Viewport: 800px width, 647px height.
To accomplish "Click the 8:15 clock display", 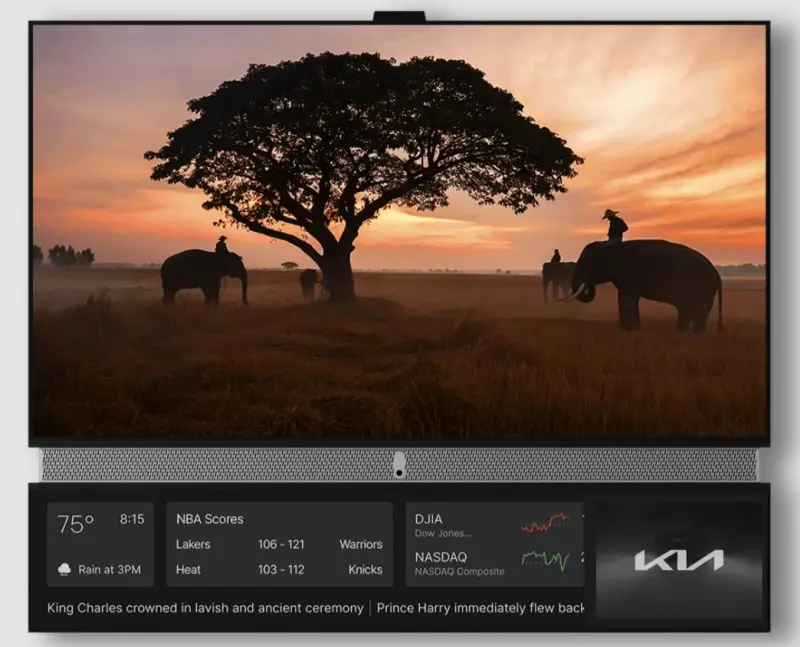I will tap(132, 519).
